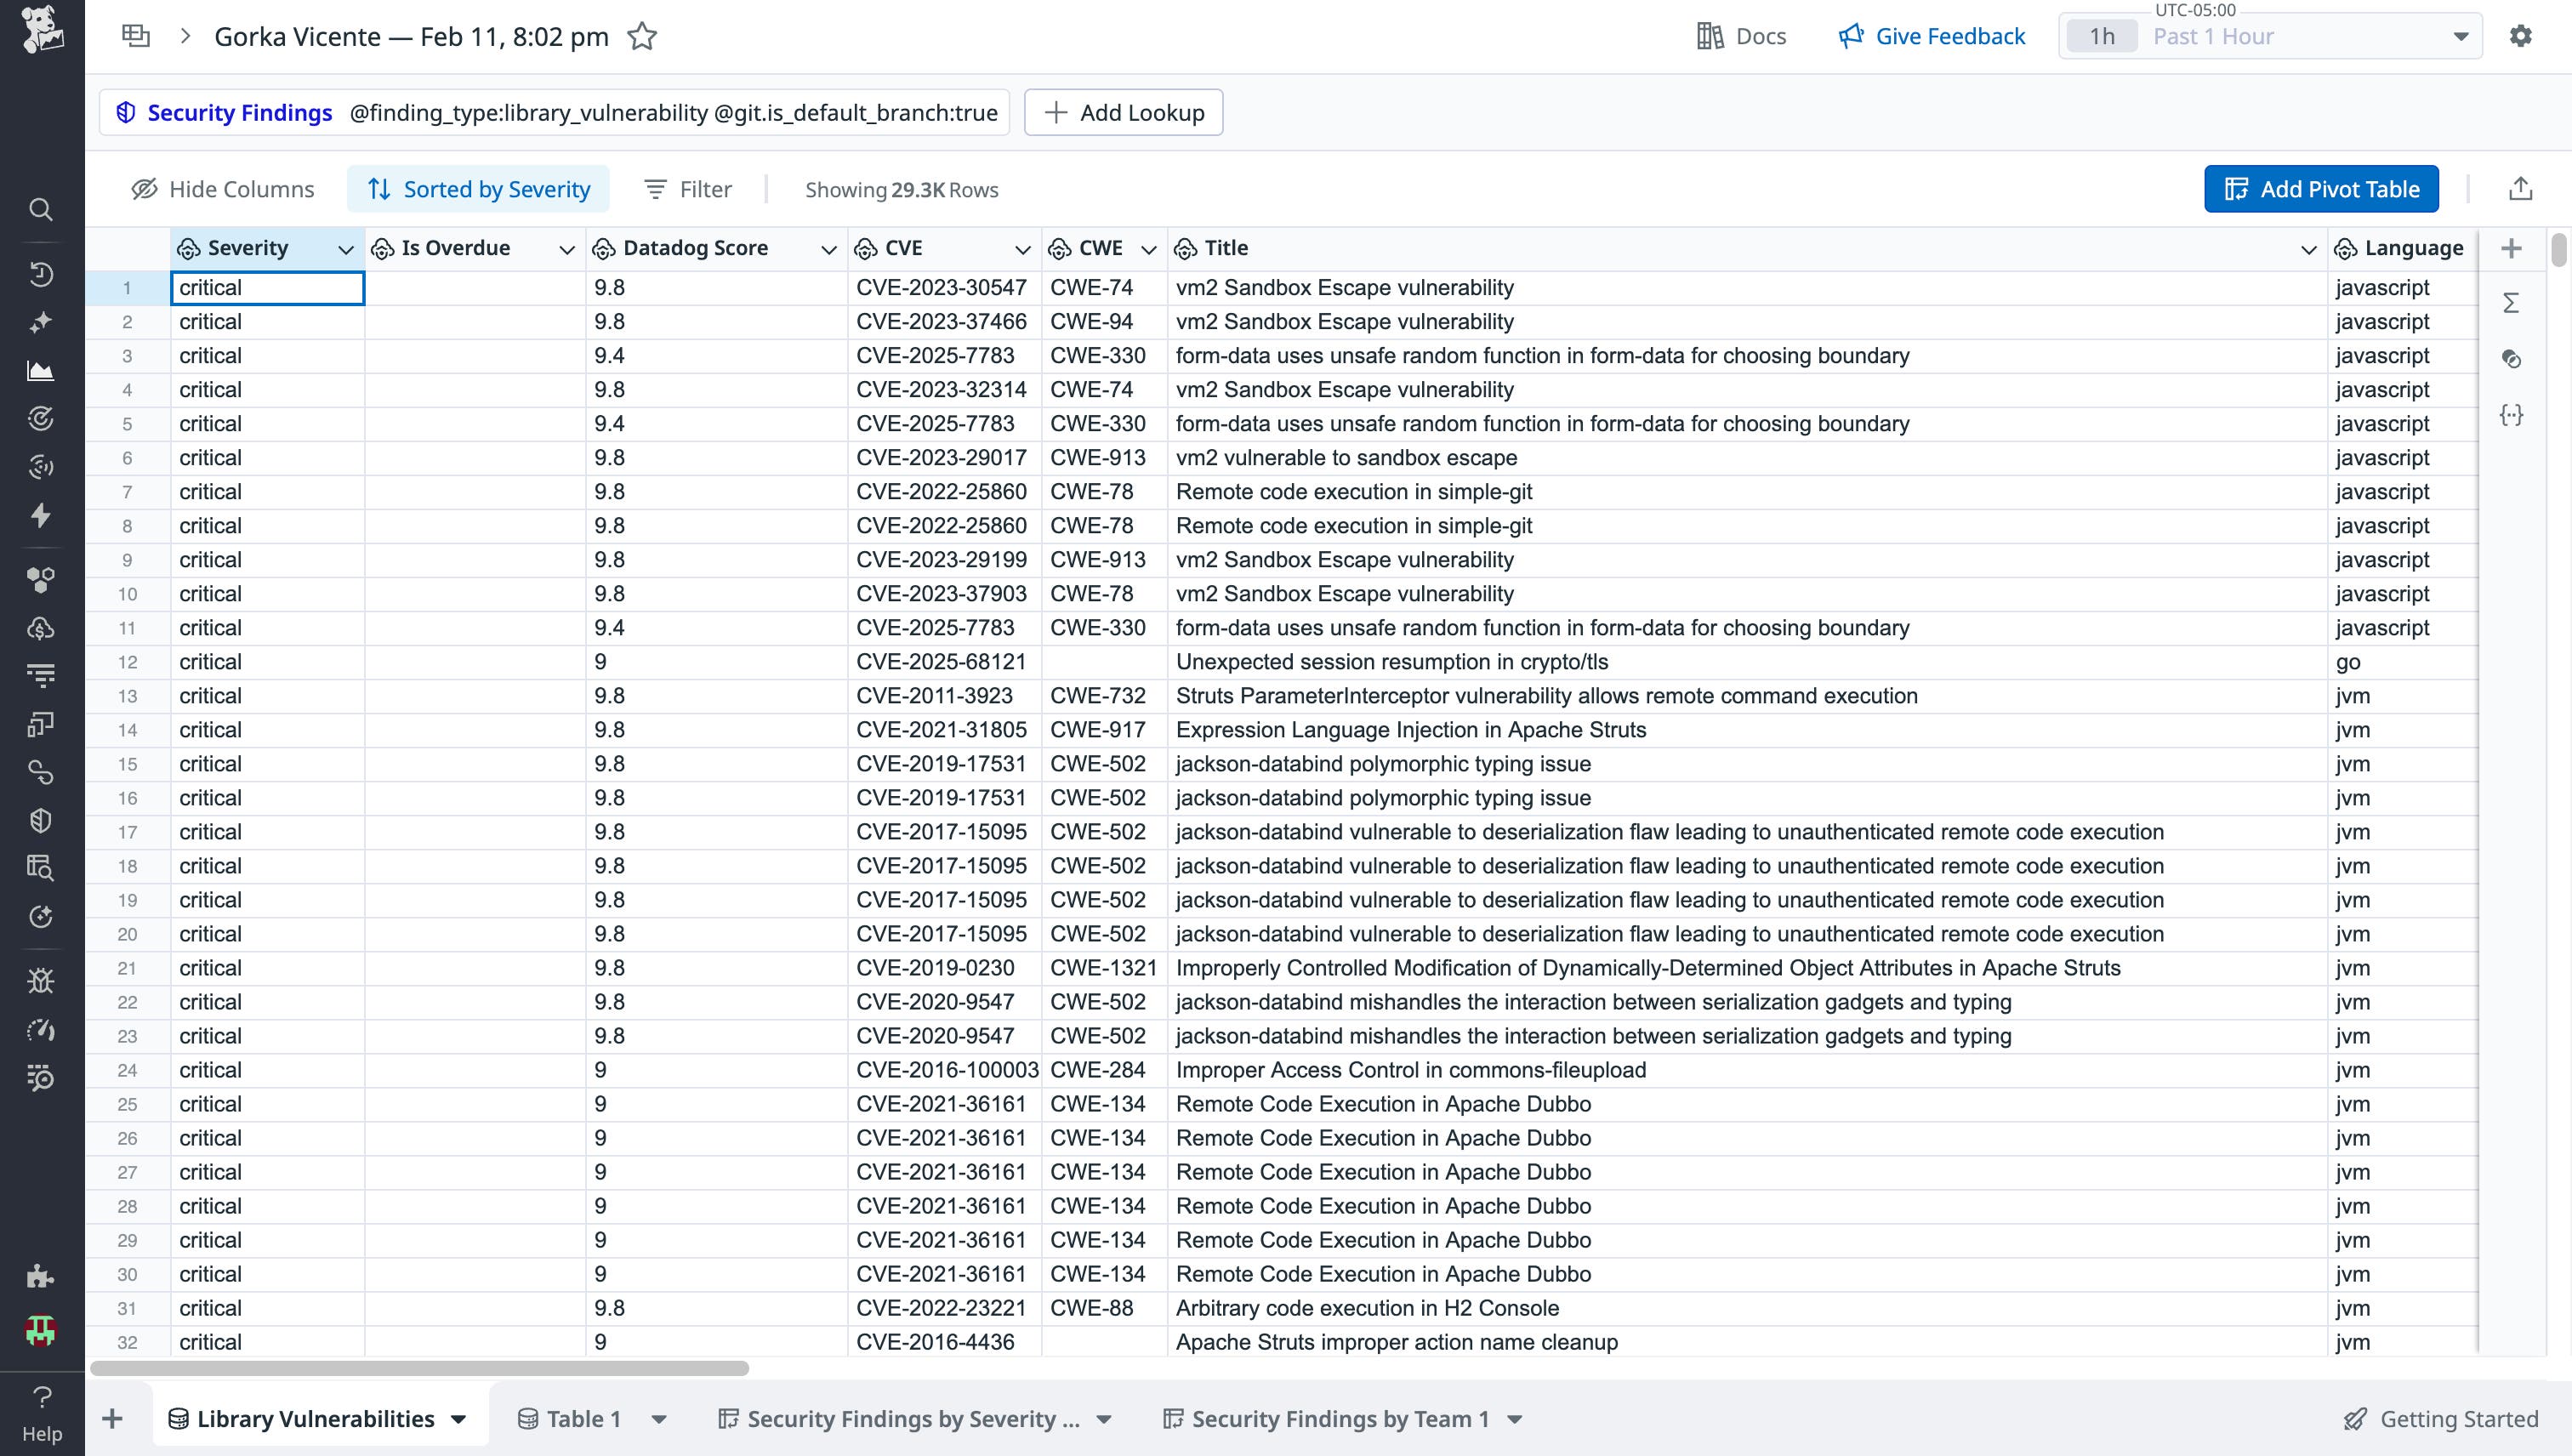Toggle the Sorted by Severity control
Viewport: 2572px width, 1456px height.
pos(478,188)
